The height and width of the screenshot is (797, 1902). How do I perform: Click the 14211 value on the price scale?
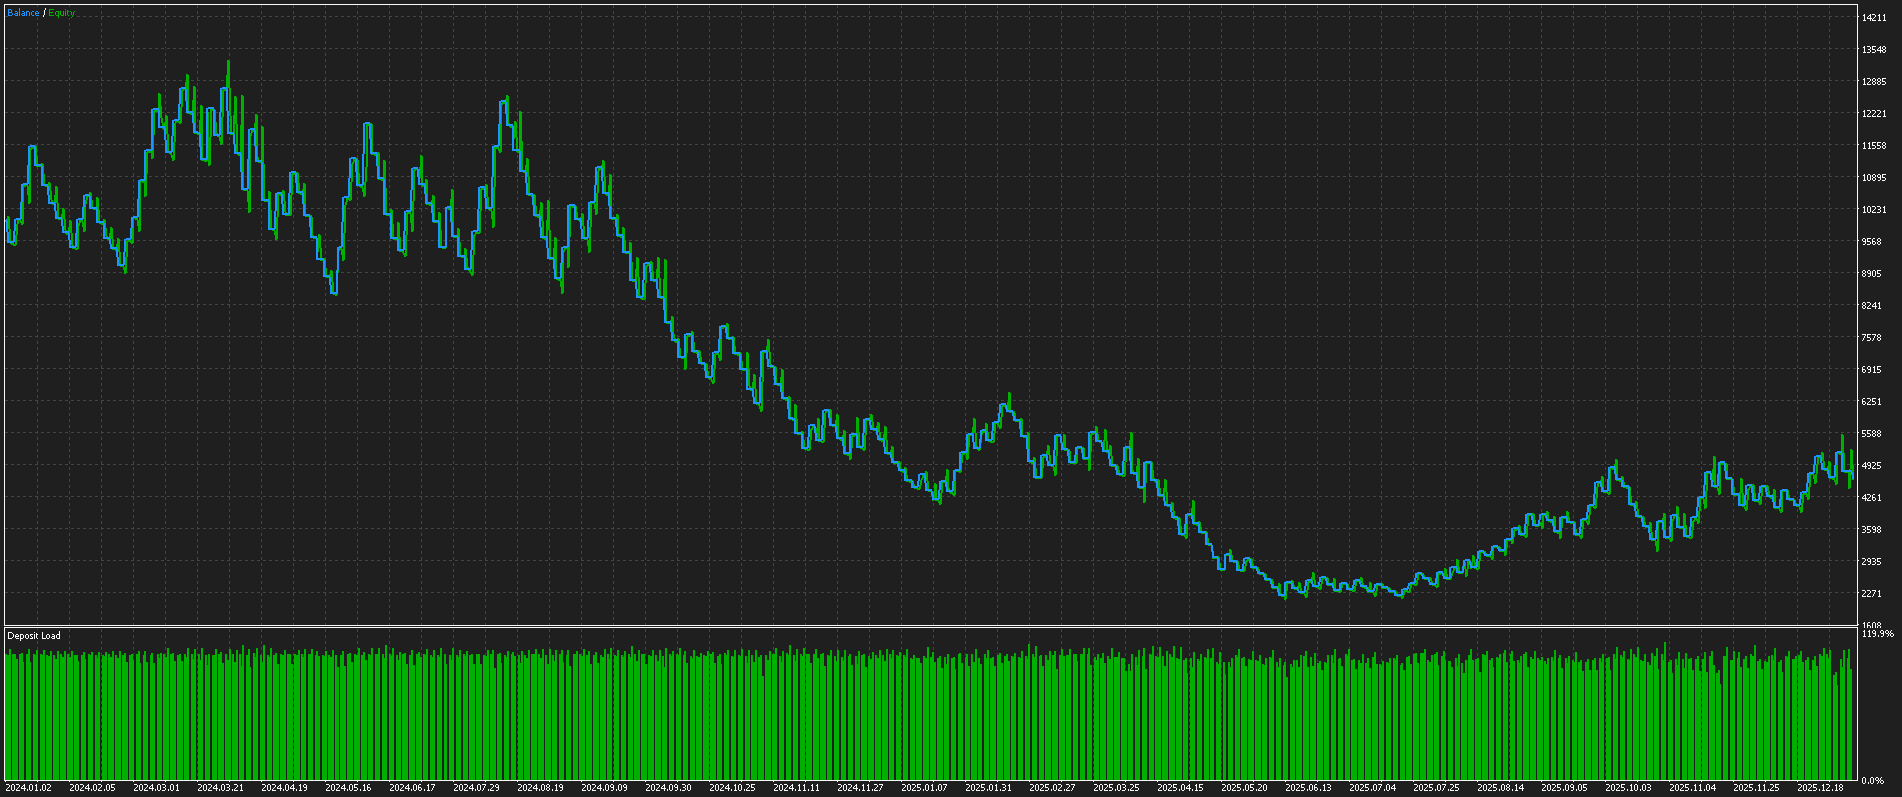pos(1873,17)
